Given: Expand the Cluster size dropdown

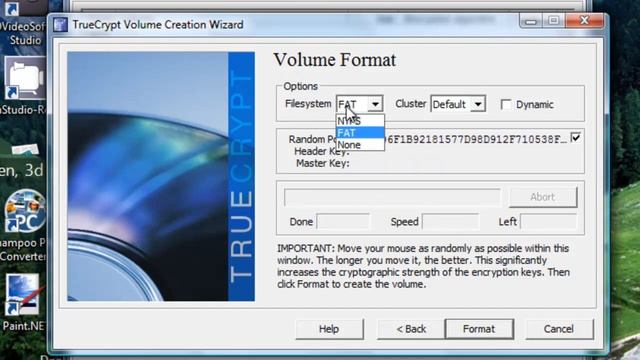Looking at the screenshot, I should coord(478,104).
